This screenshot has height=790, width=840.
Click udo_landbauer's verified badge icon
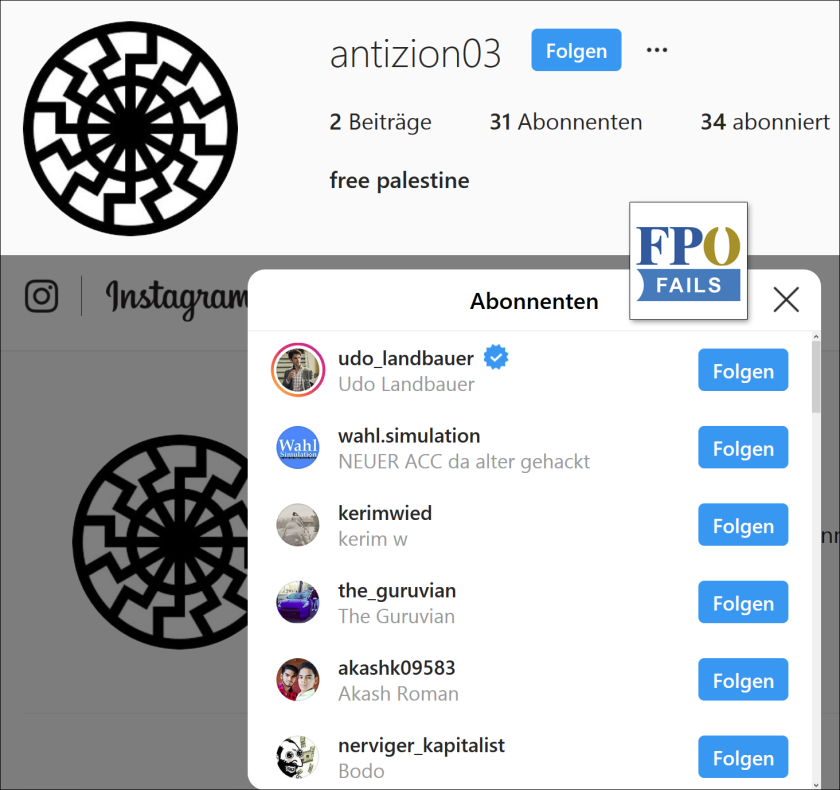click(x=496, y=357)
